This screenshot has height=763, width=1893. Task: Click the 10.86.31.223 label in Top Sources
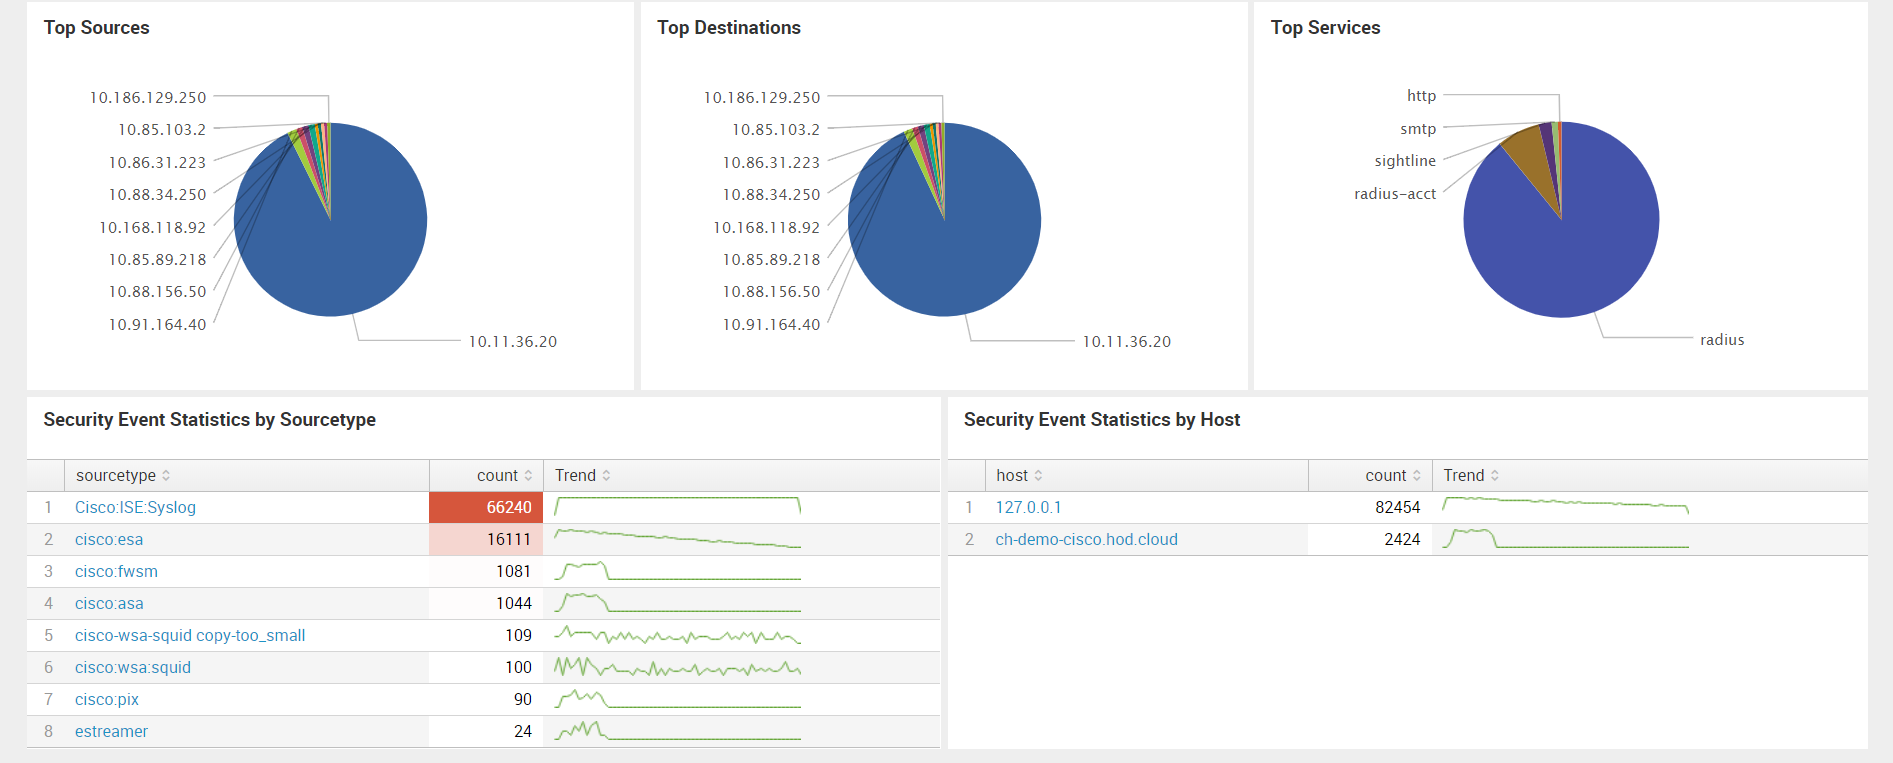point(157,163)
